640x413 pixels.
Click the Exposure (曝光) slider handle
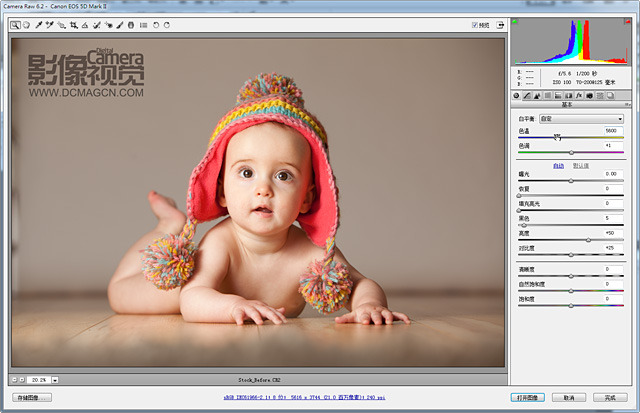click(571, 181)
